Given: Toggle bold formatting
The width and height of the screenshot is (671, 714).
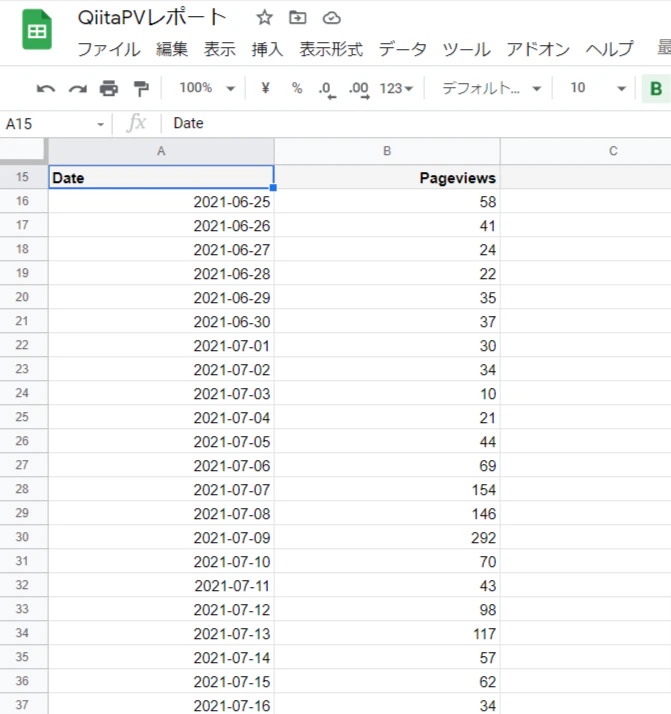Looking at the screenshot, I should coord(656,88).
